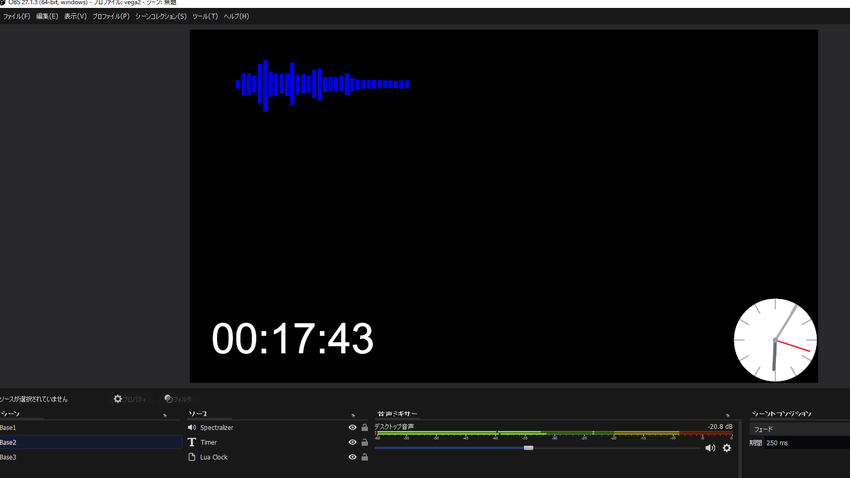
Task: Toggle the lock on Lua Clock source
Action: tap(365, 457)
